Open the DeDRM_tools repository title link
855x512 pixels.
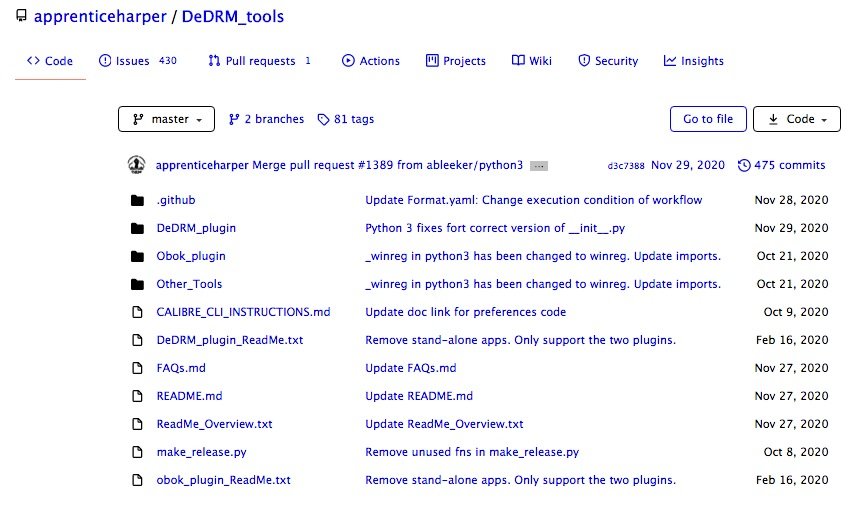pyautogui.click(x=233, y=16)
